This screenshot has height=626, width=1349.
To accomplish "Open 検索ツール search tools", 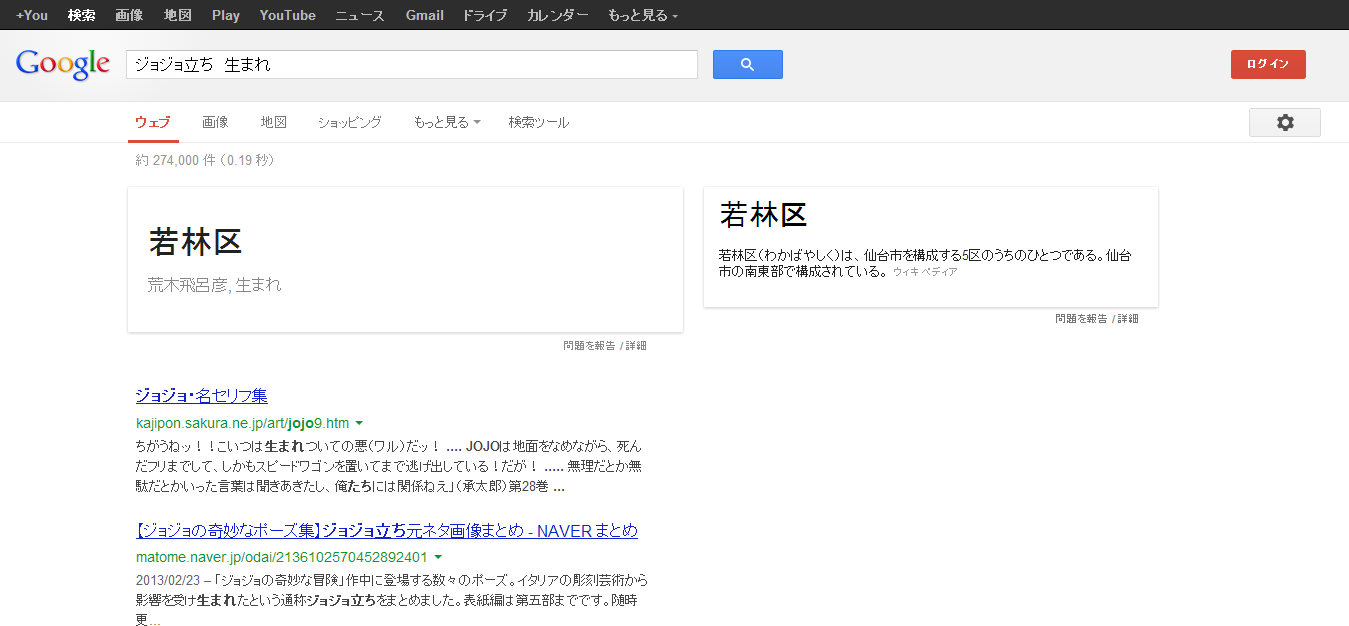I will point(538,122).
